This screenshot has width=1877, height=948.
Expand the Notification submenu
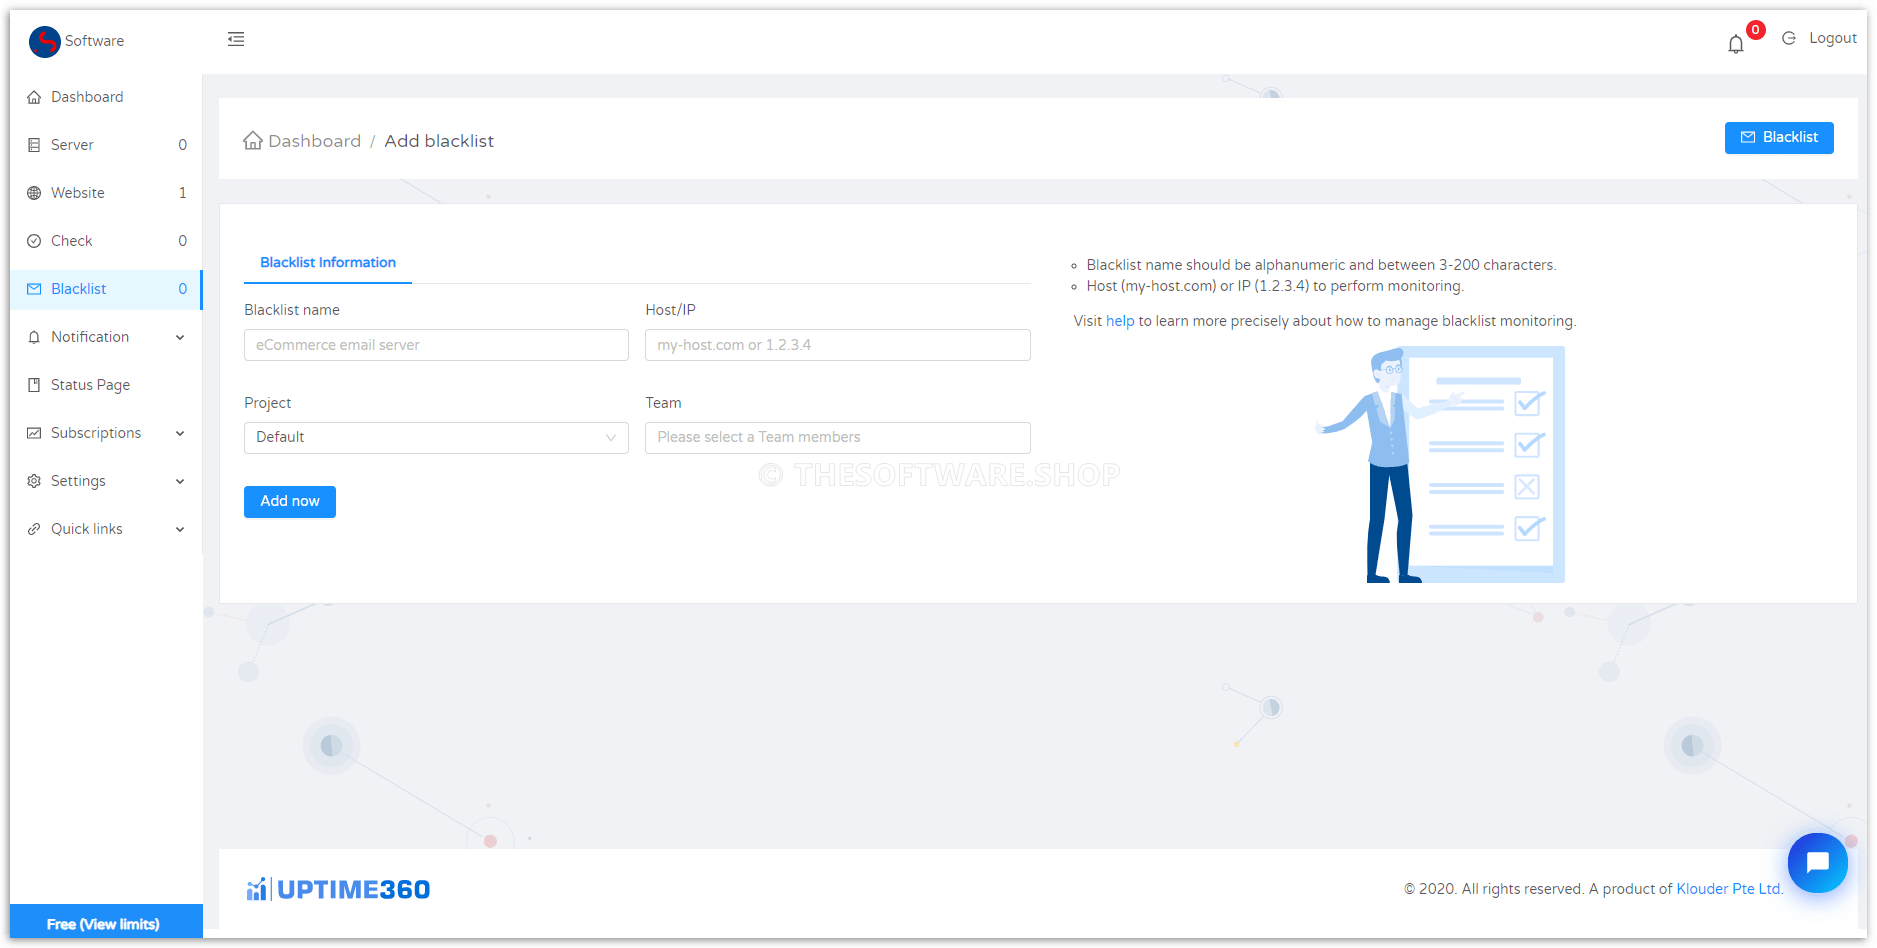coord(180,337)
